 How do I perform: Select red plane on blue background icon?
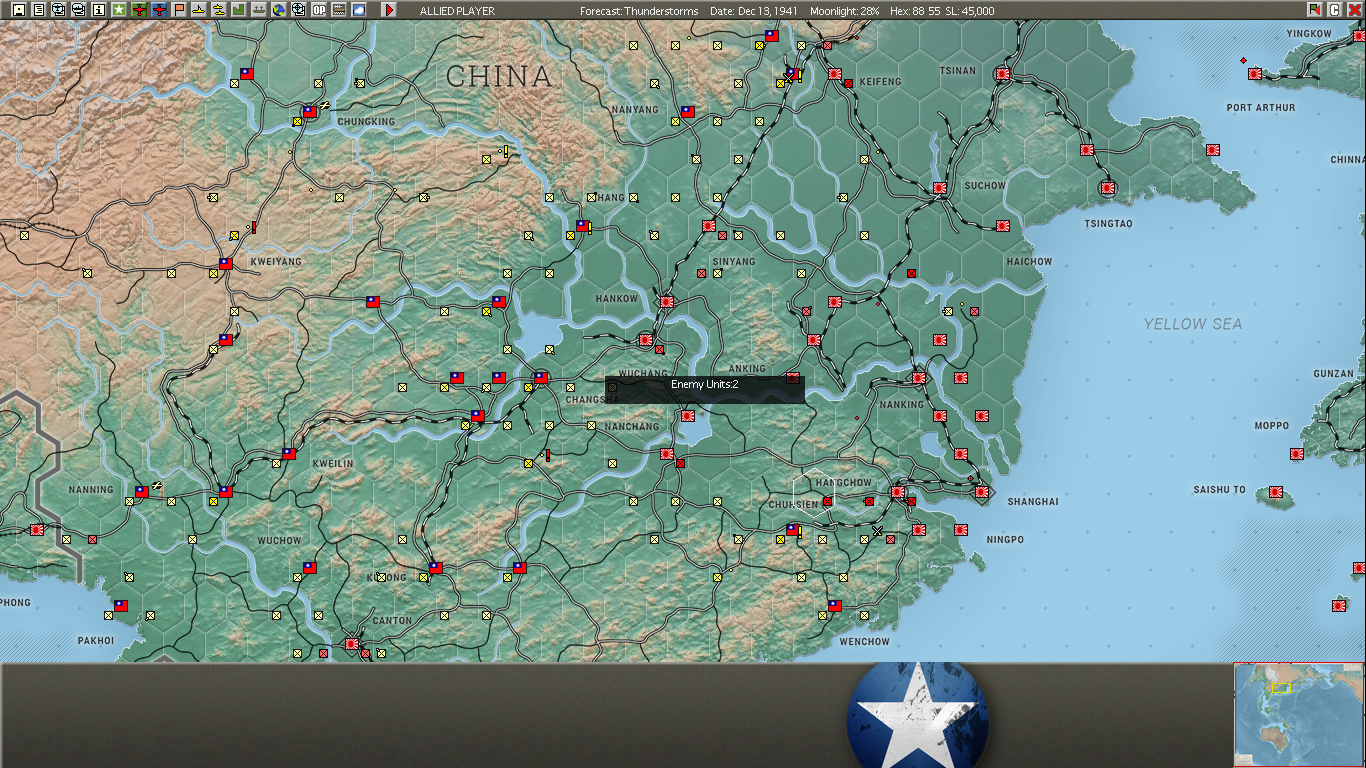(x=159, y=9)
